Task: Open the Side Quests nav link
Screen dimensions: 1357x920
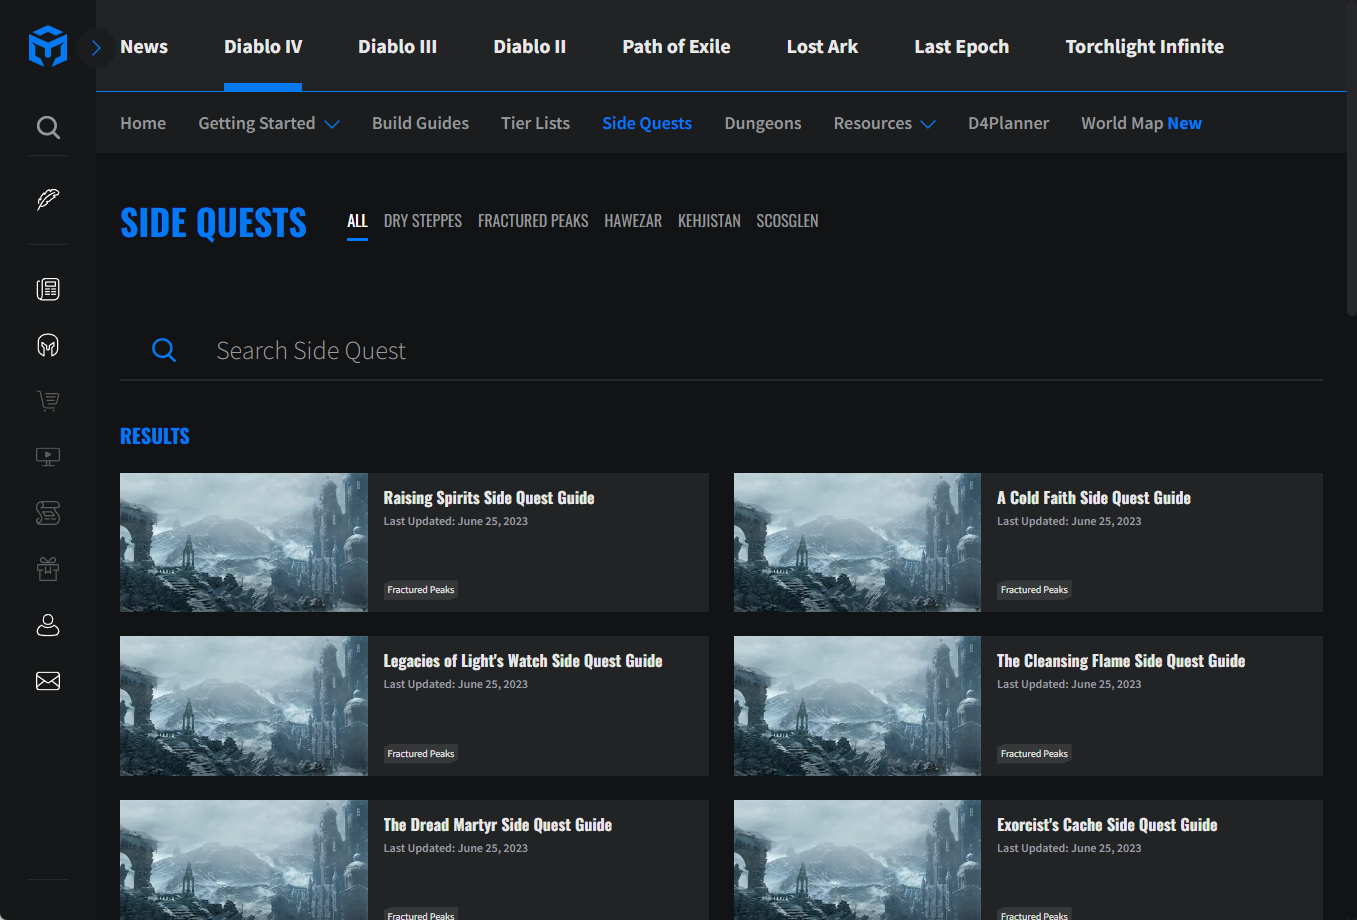Action: pos(647,123)
